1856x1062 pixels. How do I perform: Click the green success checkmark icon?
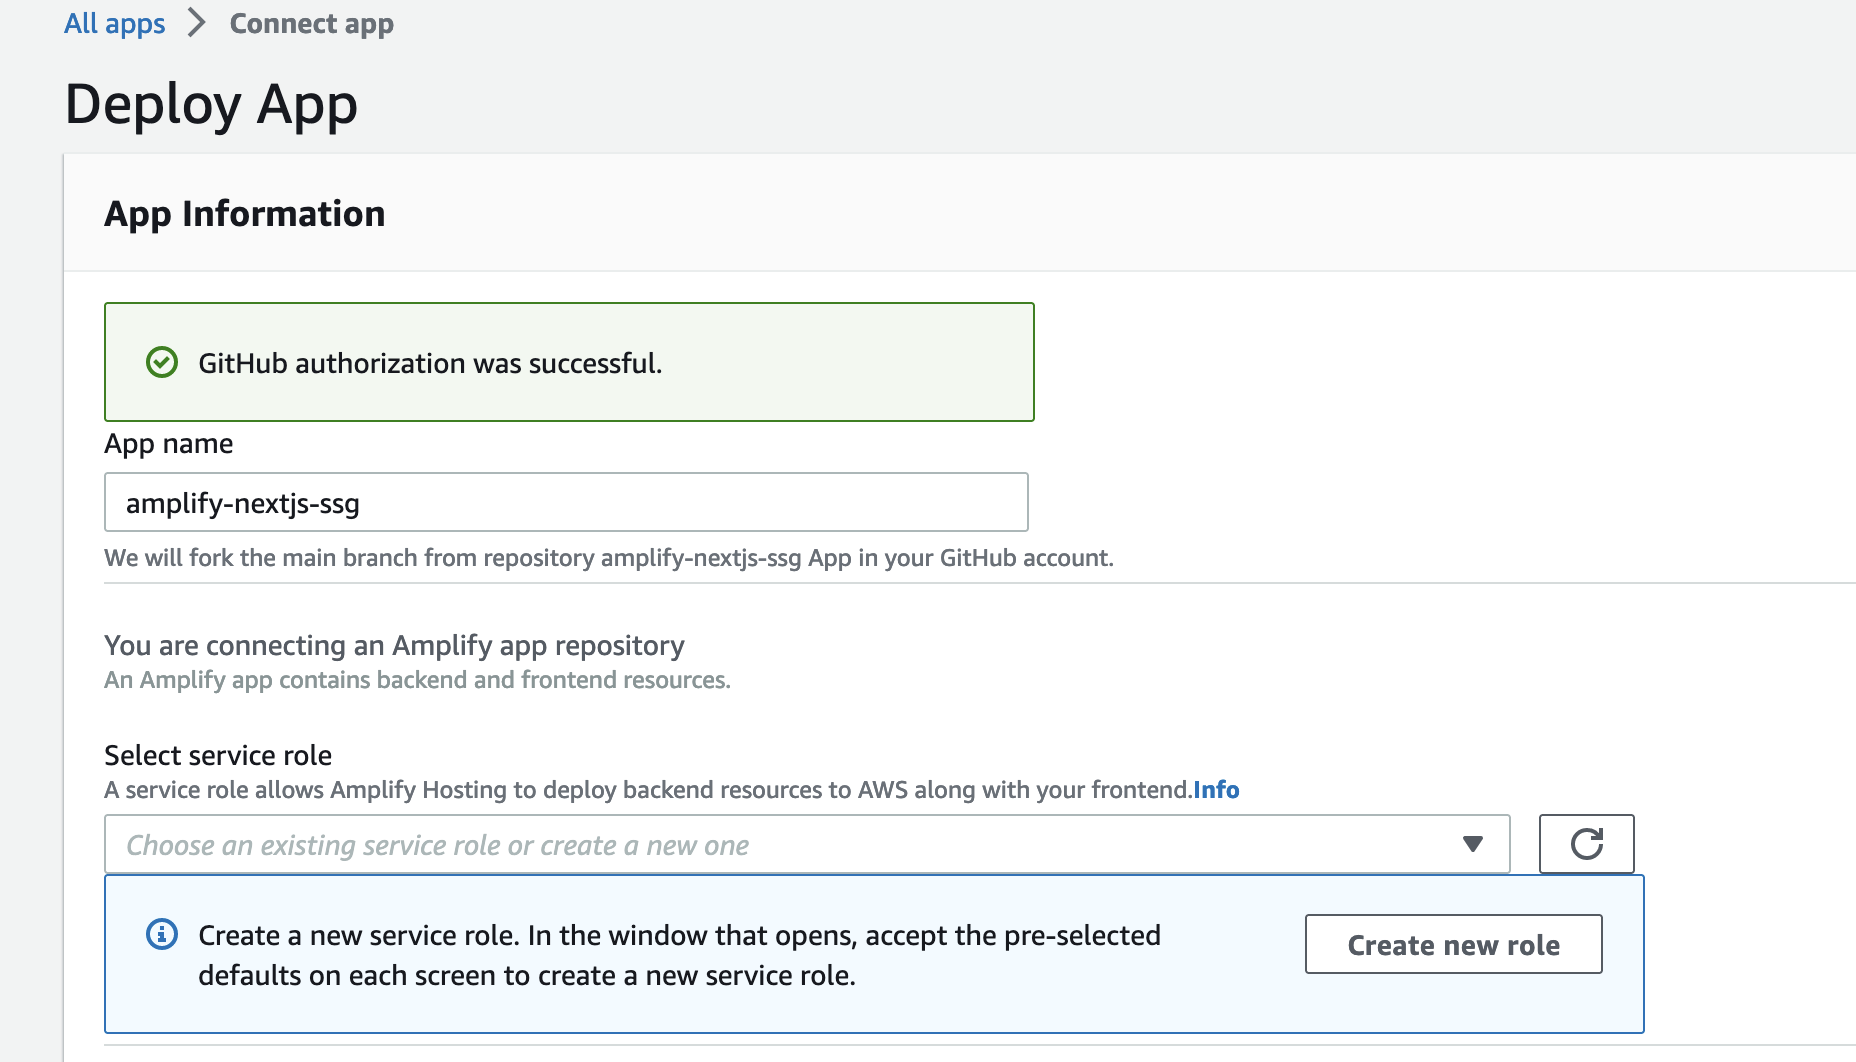coord(163,362)
